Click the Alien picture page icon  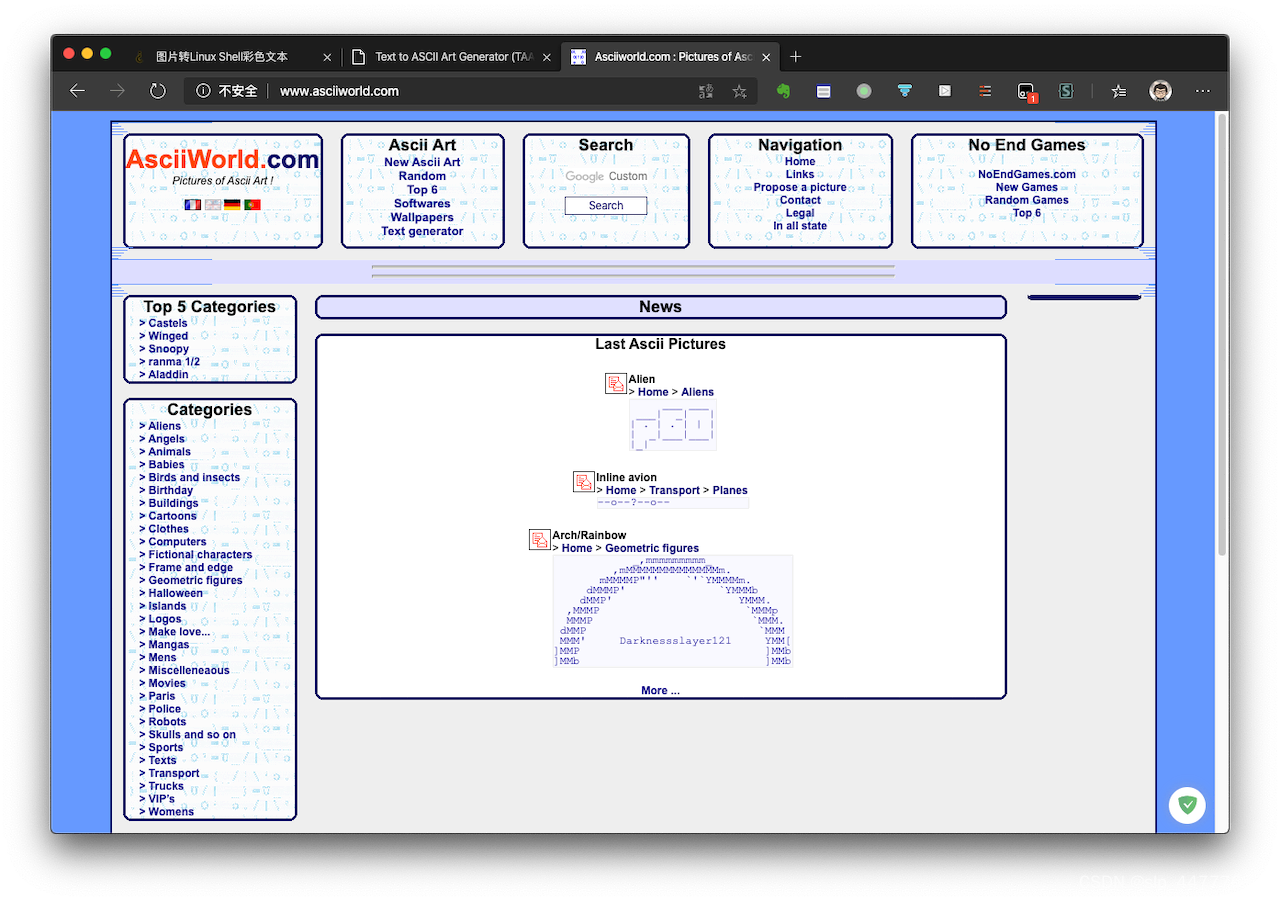(616, 383)
